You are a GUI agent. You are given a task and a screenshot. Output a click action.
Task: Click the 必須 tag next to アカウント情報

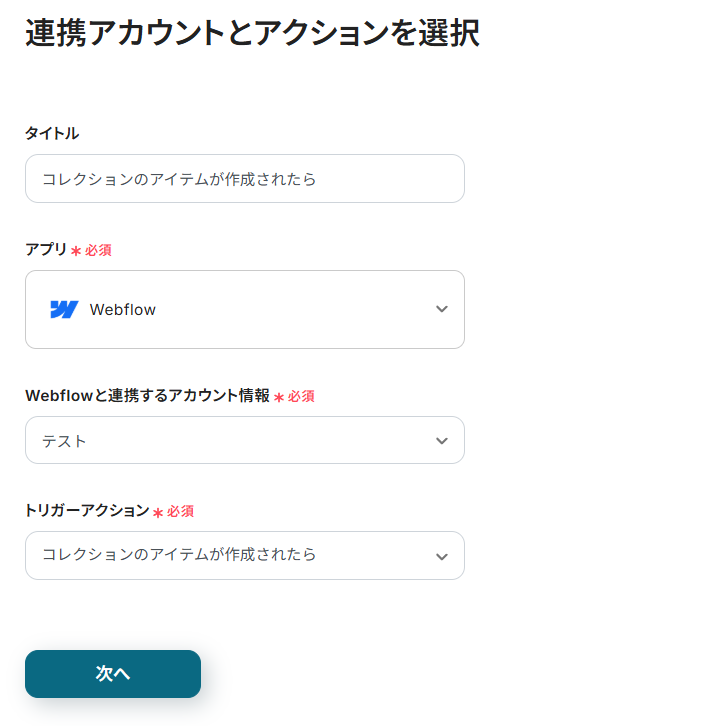301,396
